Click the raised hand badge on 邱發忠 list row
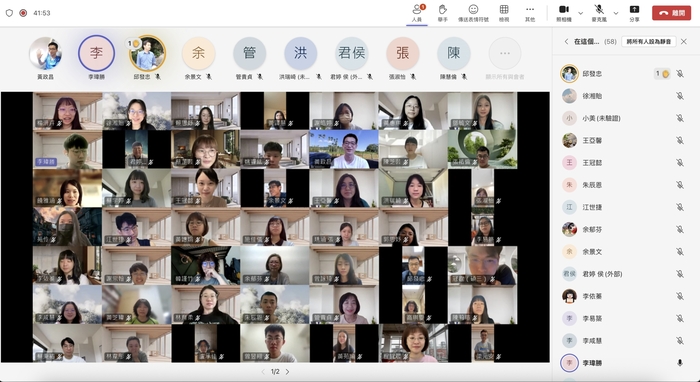The width and height of the screenshot is (700, 382). pyautogui.click(x=662, y=74)
